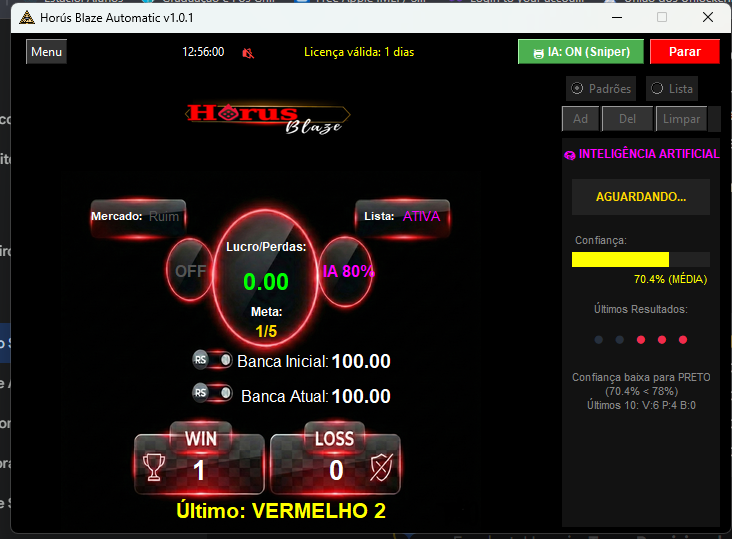Click the yellow Confiança progress bar
The image size is (732, 539).
coord(640,259)
